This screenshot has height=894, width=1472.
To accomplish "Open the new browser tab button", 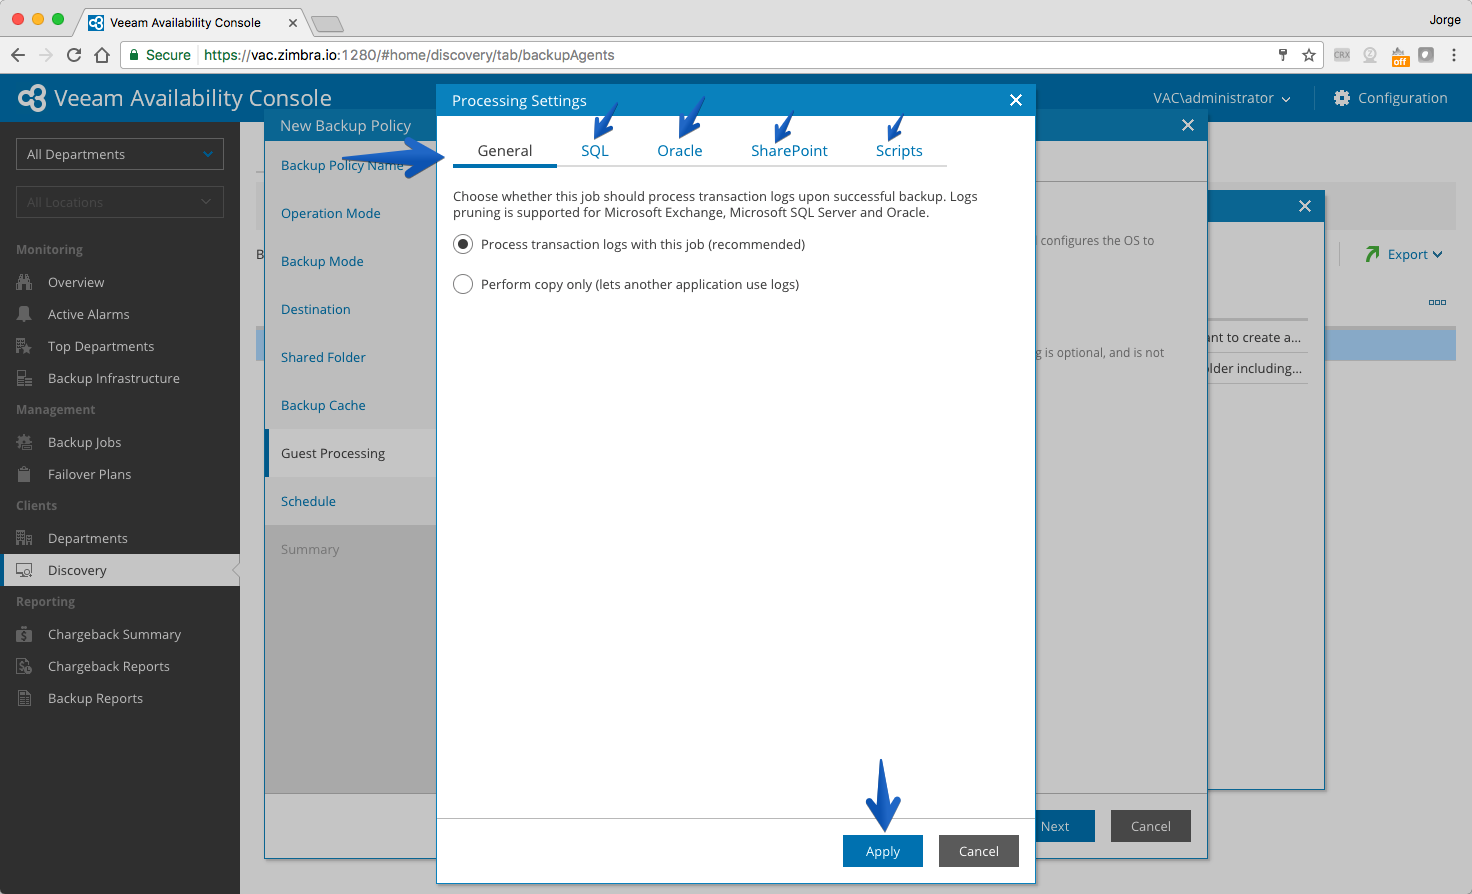I will [x=327, y=23].
